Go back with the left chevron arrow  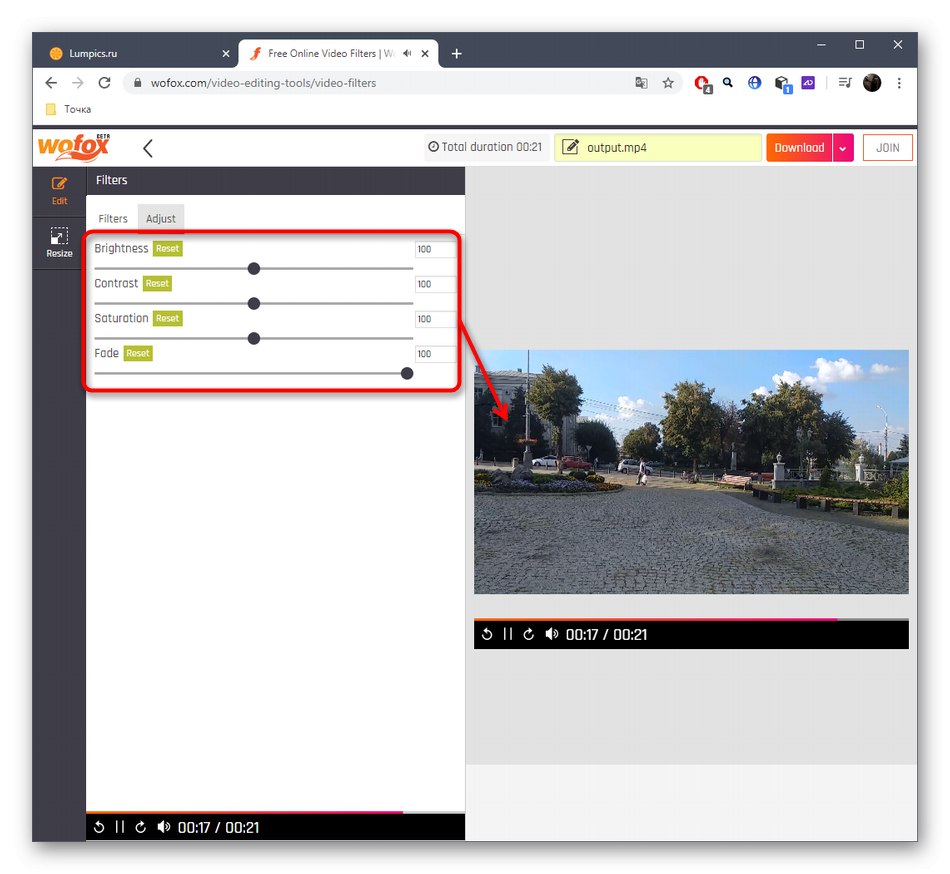click(x=147, y=148)
